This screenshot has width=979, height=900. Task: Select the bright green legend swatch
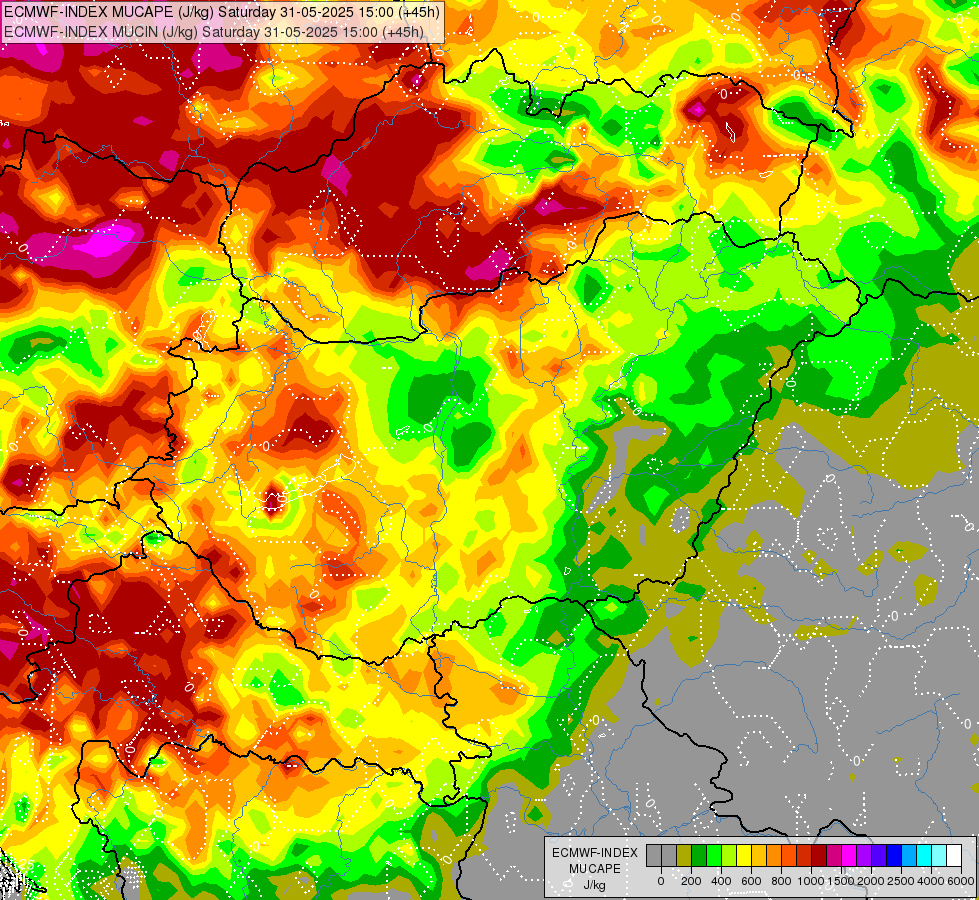tap(714, 856)
